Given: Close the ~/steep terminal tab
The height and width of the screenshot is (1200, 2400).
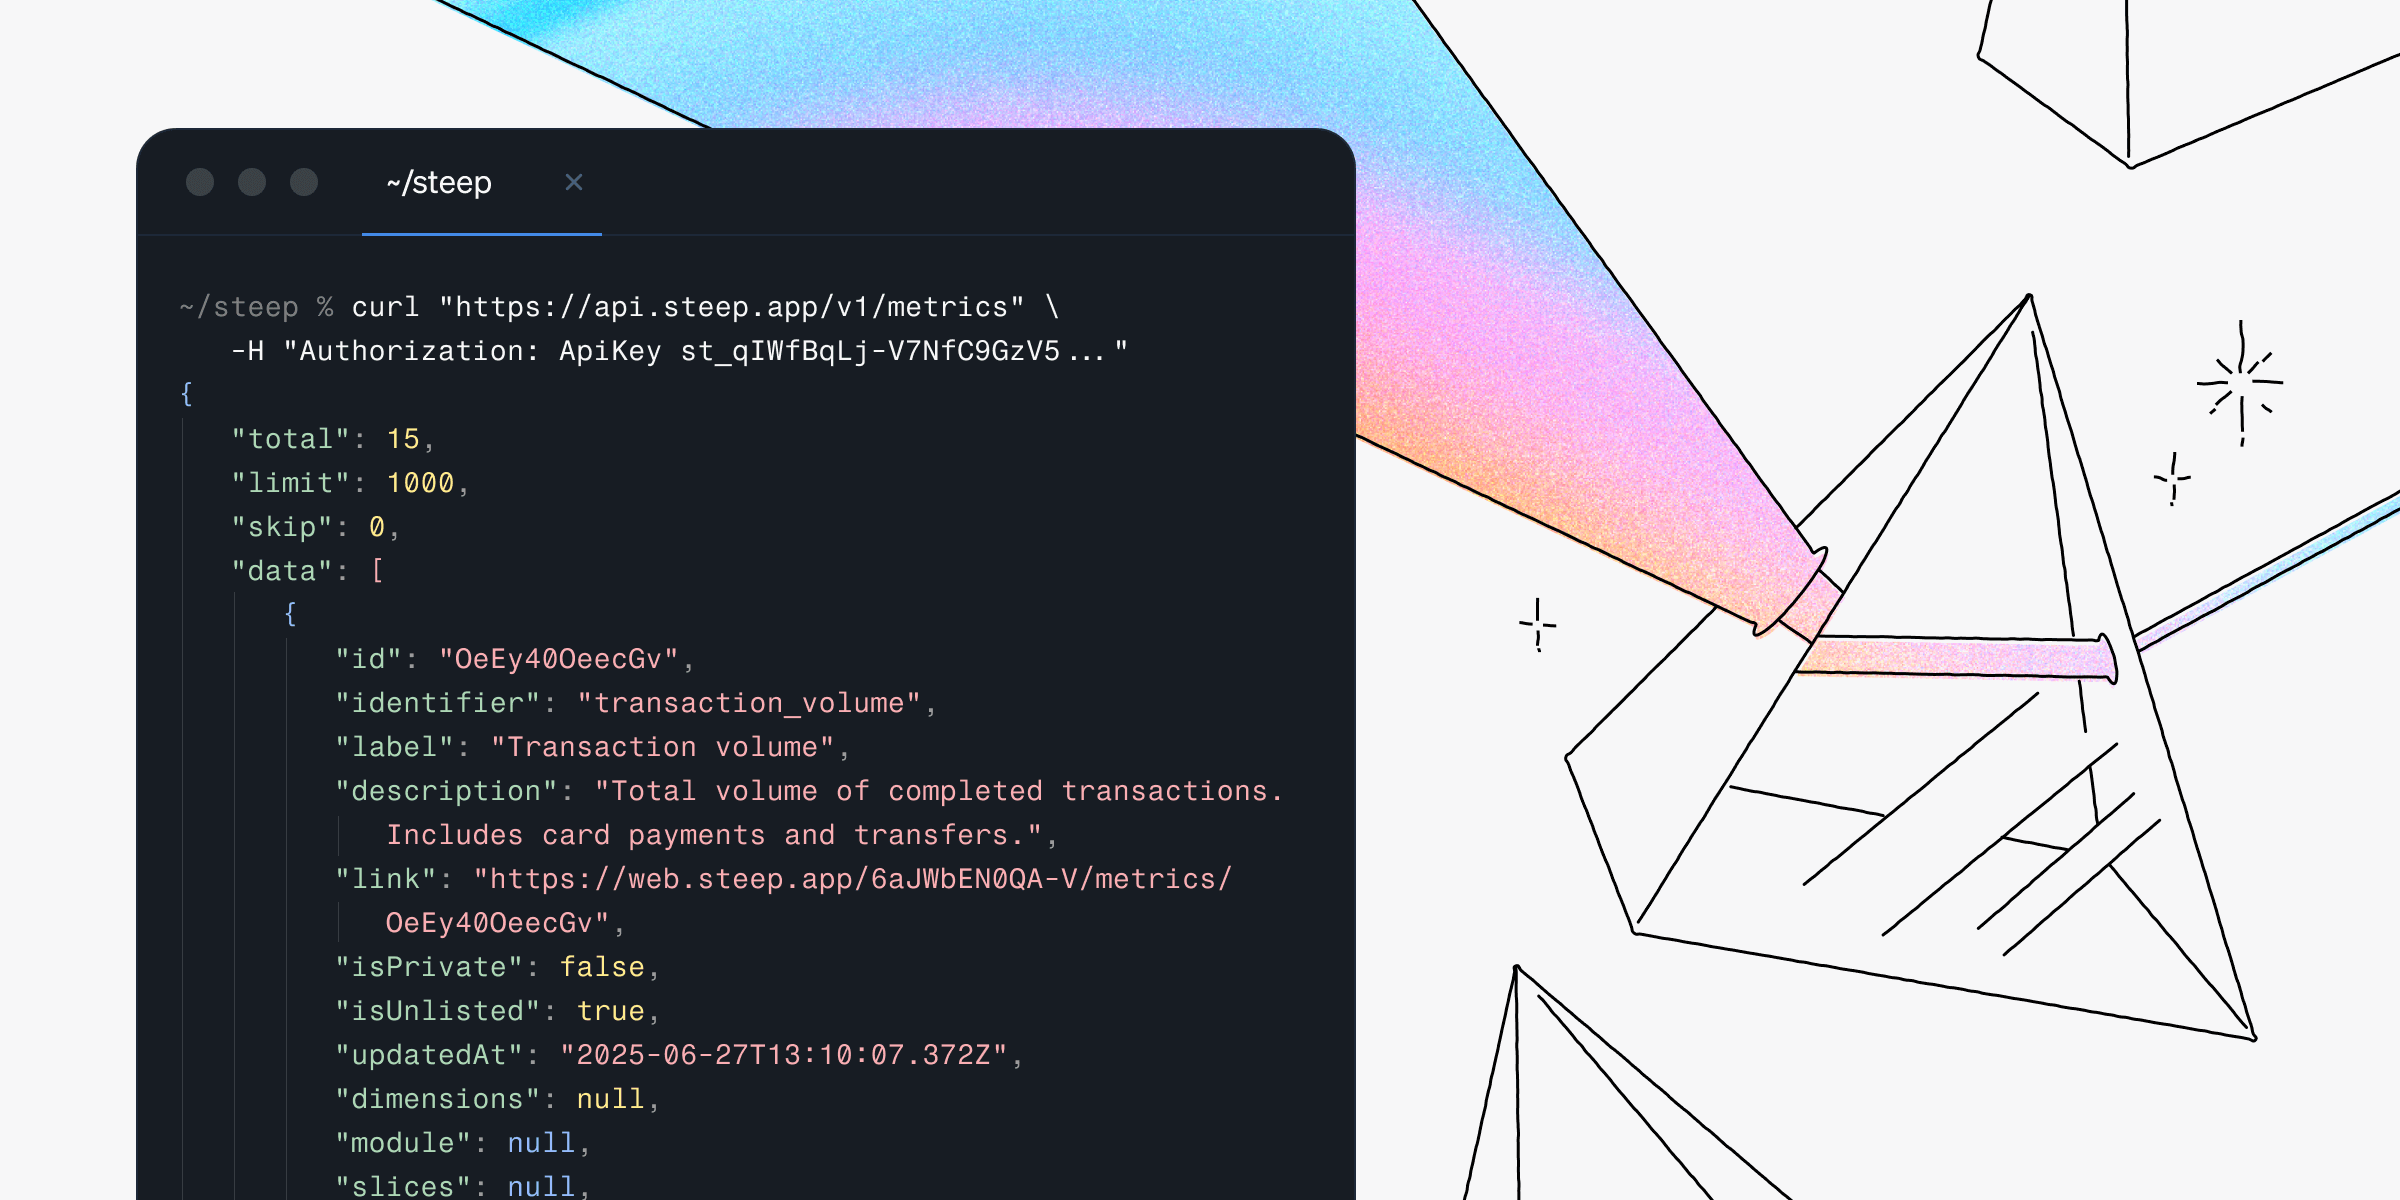Looking at the screenshot, I should [x=574, y=182].
